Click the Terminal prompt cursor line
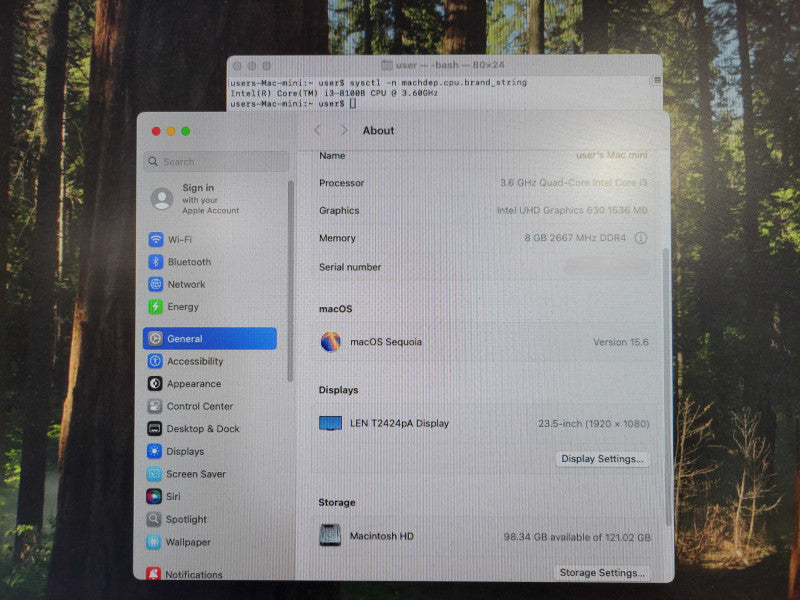The width and height of the screenshot is (800, 600). [x=293, y=104]
